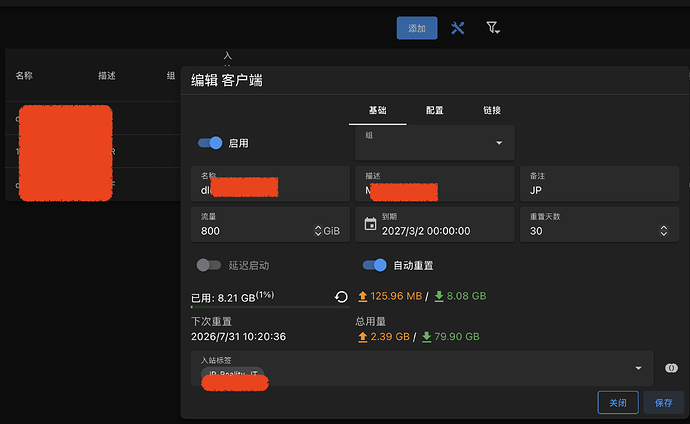Image resolution: width=690 pixels, height=424 pixels.
Task: Open the tools wrench icon
Action: click(x=458, y=28)
